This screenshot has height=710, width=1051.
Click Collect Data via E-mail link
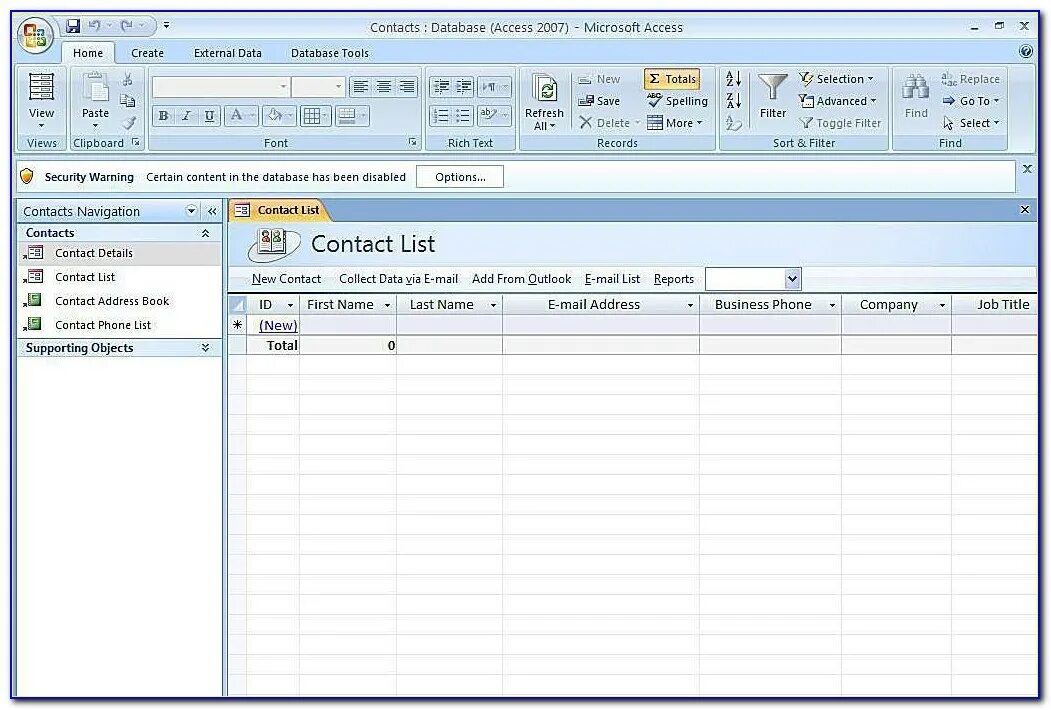pos(398,279)
